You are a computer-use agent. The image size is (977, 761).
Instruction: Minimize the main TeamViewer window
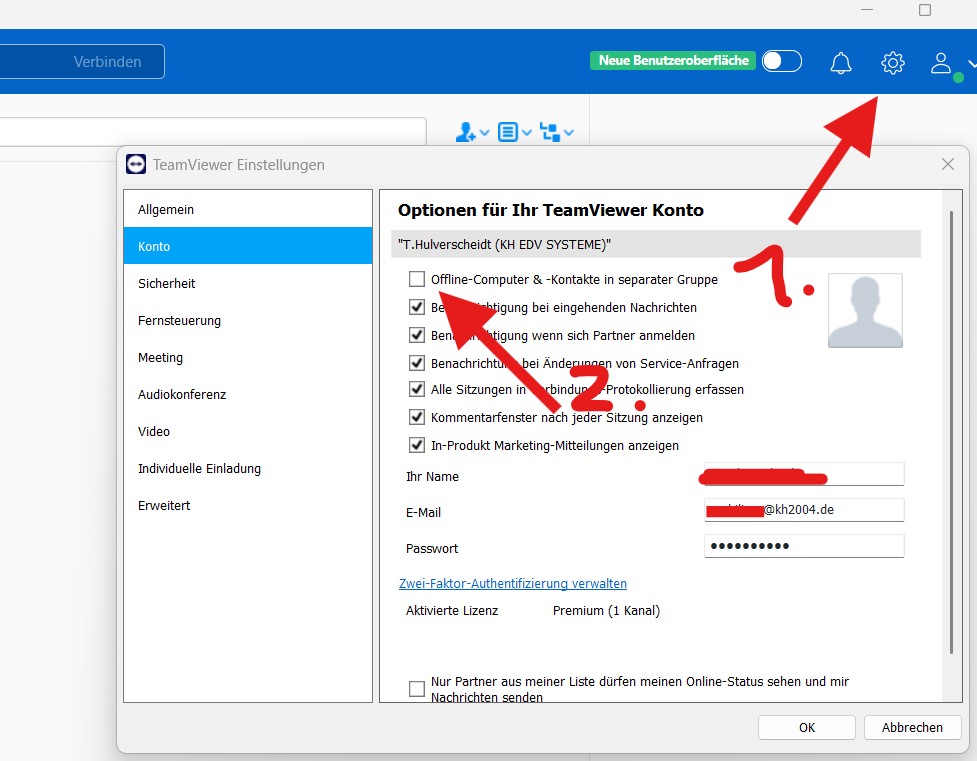tap(867, 10)
